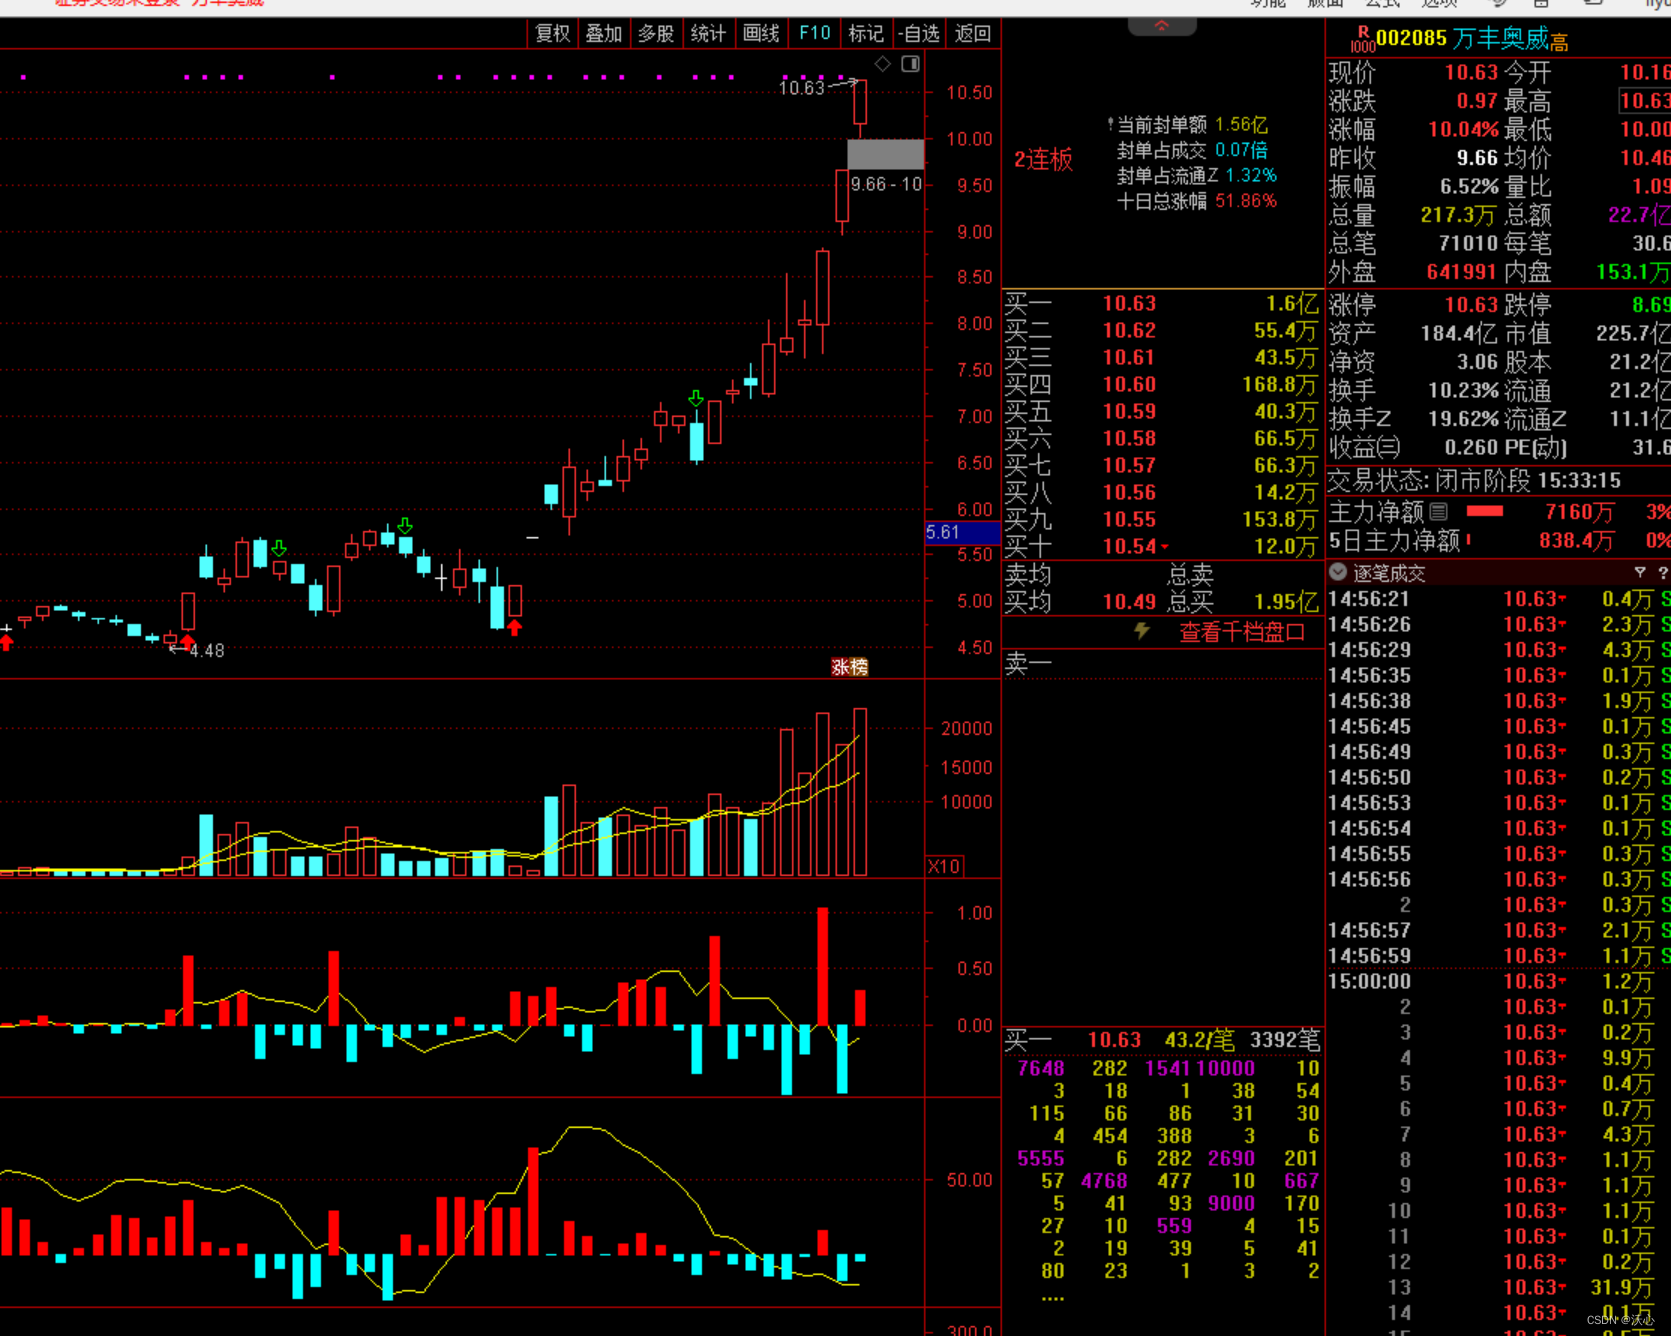
Task: Click the 十日总涨幅 51.86% value
Action: click(1246, 201)
